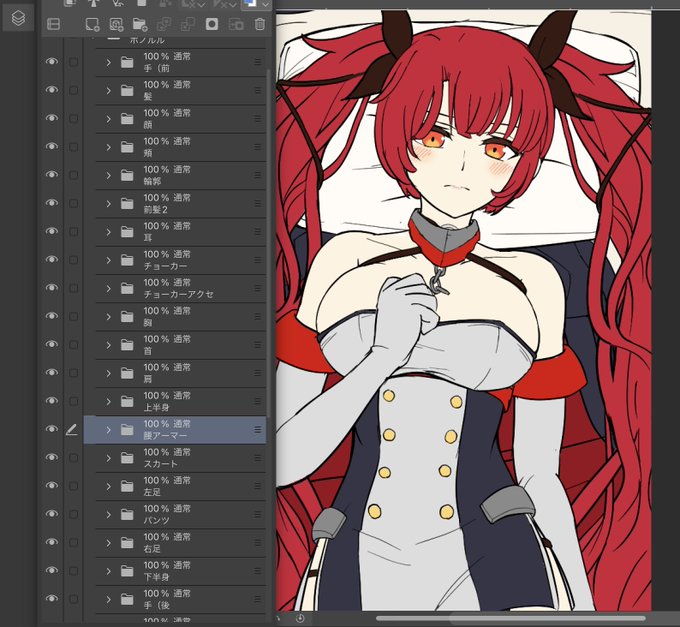Create a new vector layer

pos(116,24)
